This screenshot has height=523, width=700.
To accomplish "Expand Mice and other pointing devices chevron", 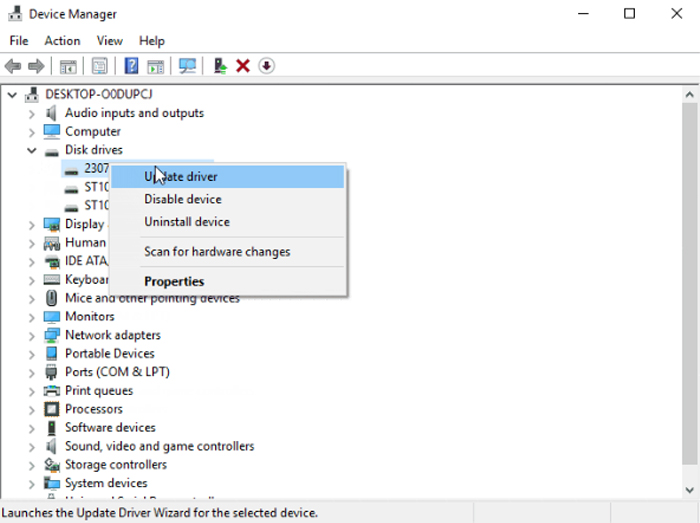I will click(31, 299).
